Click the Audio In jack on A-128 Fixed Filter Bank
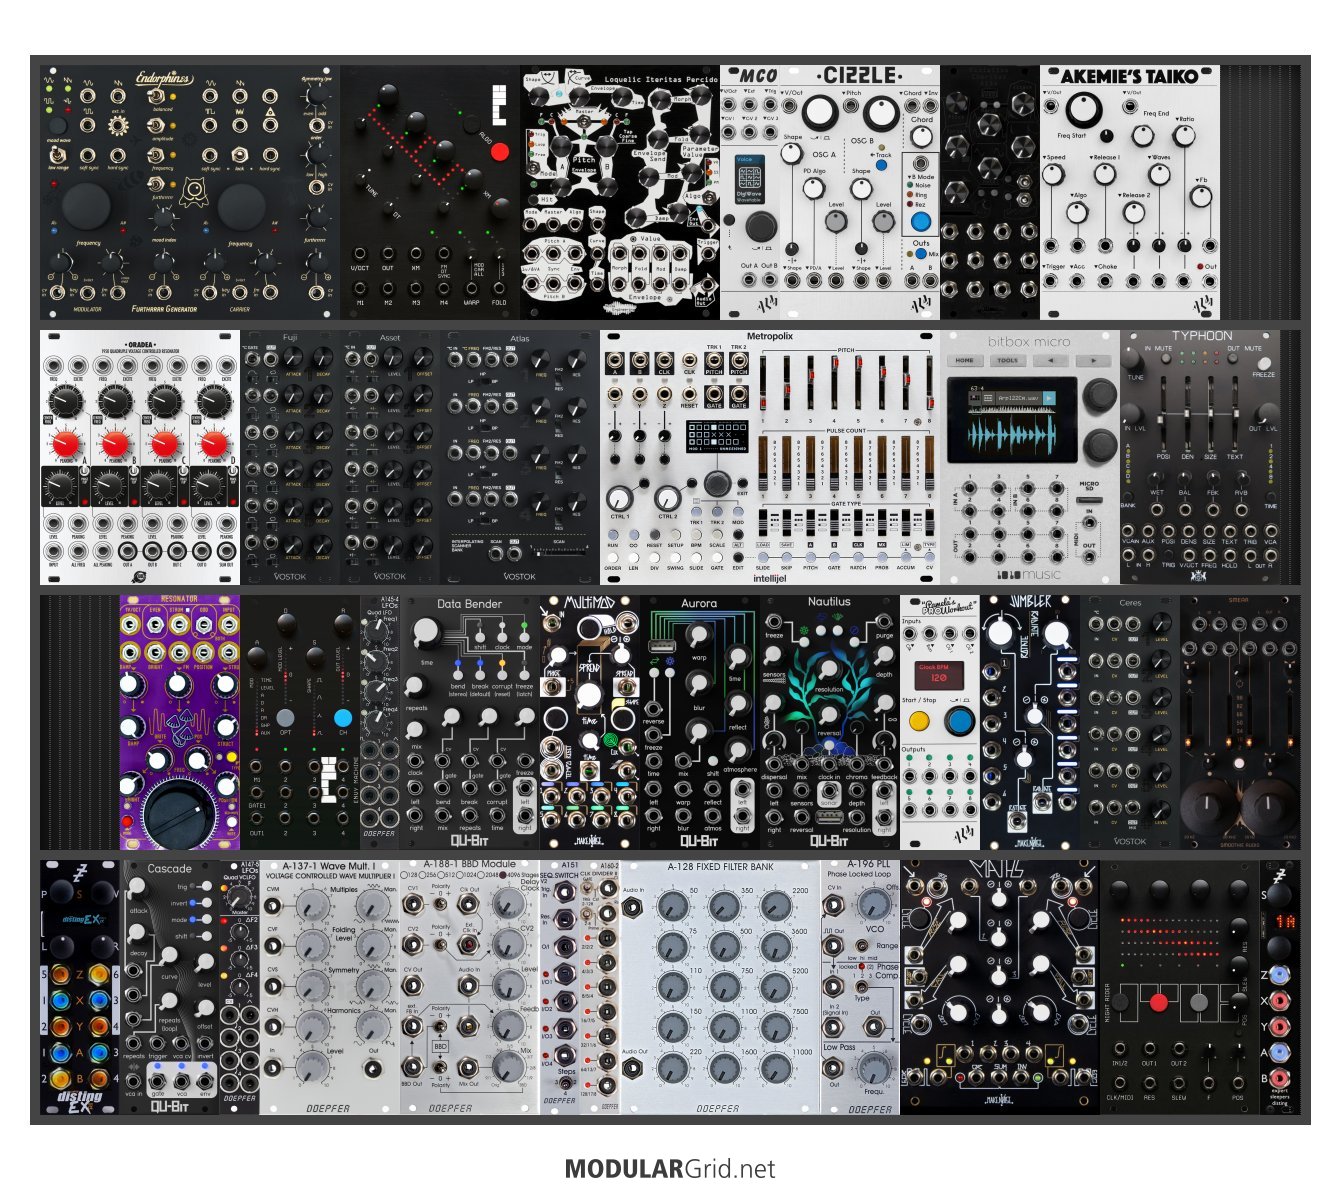This screenshot has height=1190, width=1341. [x=634, y=907]
